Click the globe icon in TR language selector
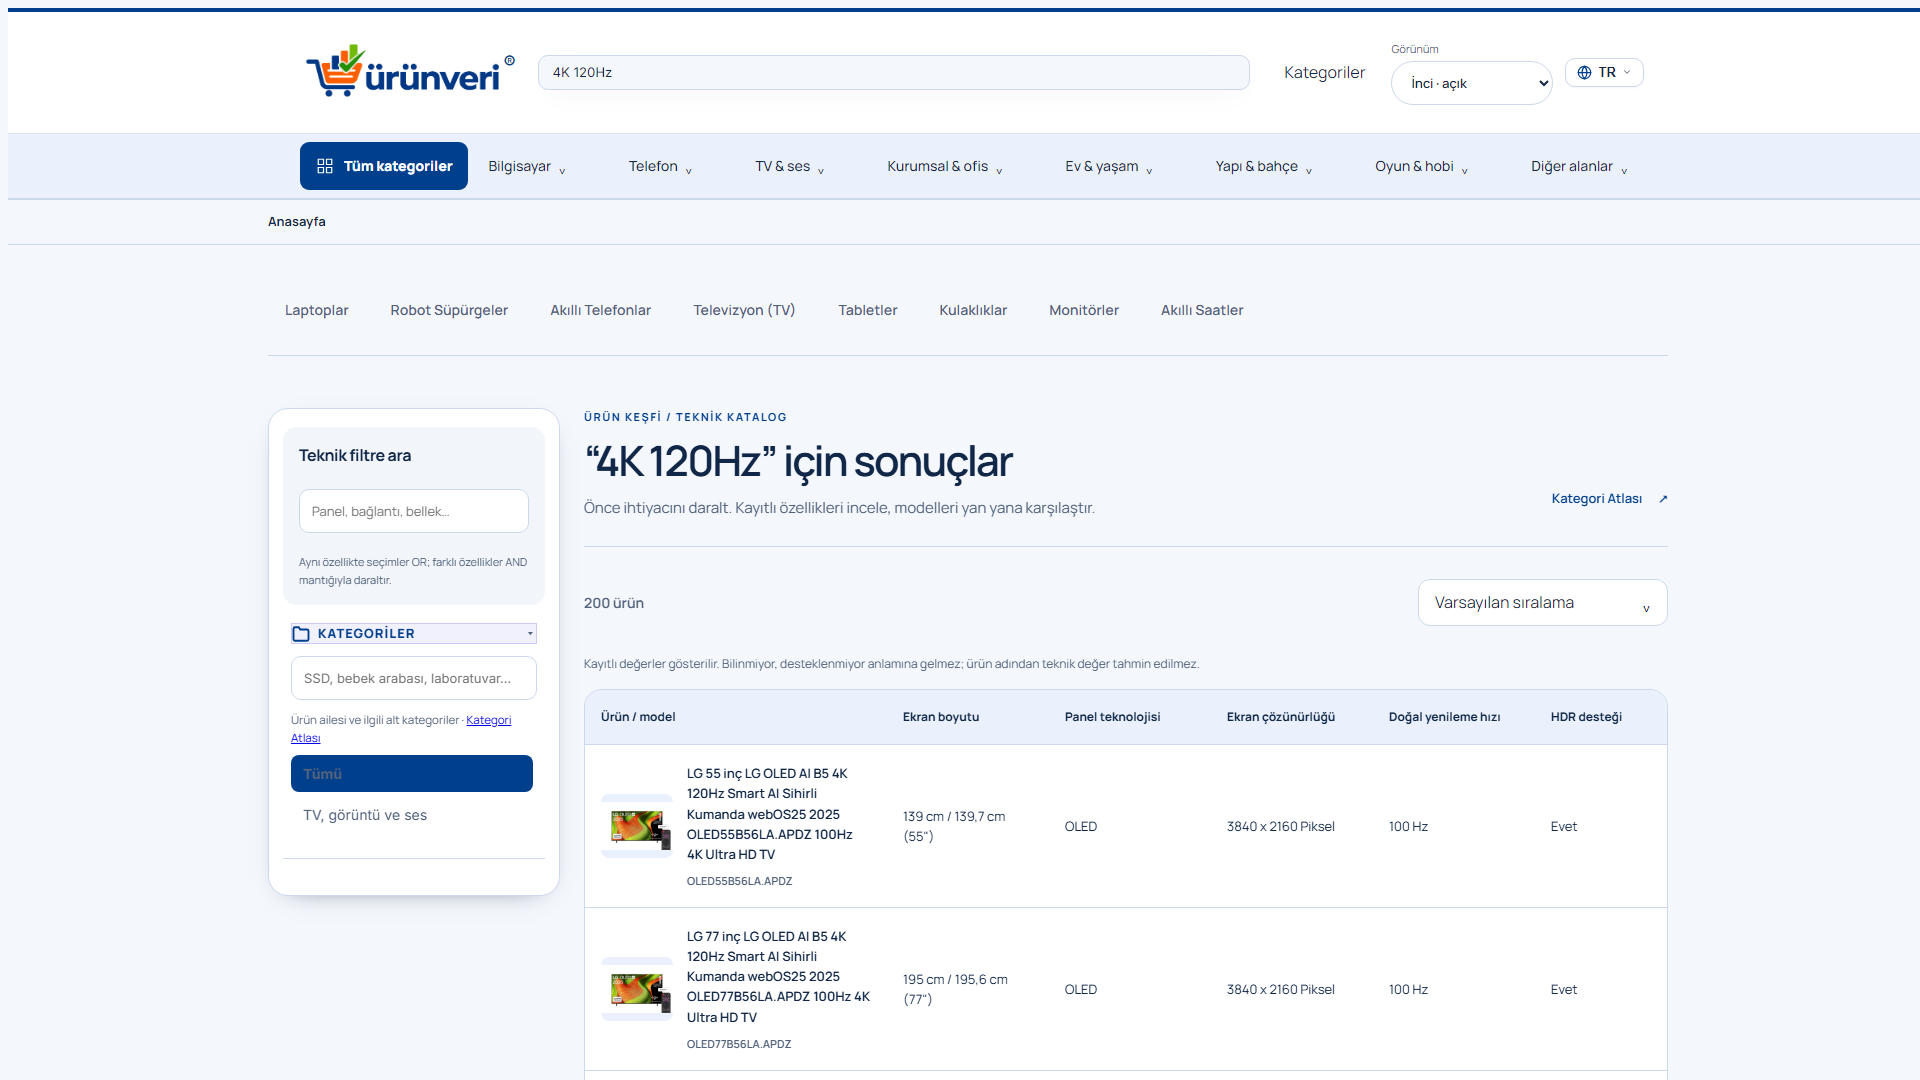1920x1080 pixels. pyautogui.click(x=1584, y=72)
